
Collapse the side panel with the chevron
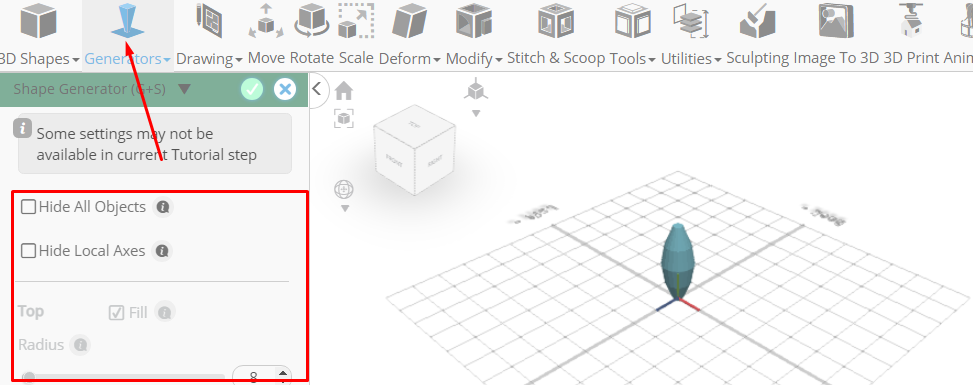coord(316,89)
